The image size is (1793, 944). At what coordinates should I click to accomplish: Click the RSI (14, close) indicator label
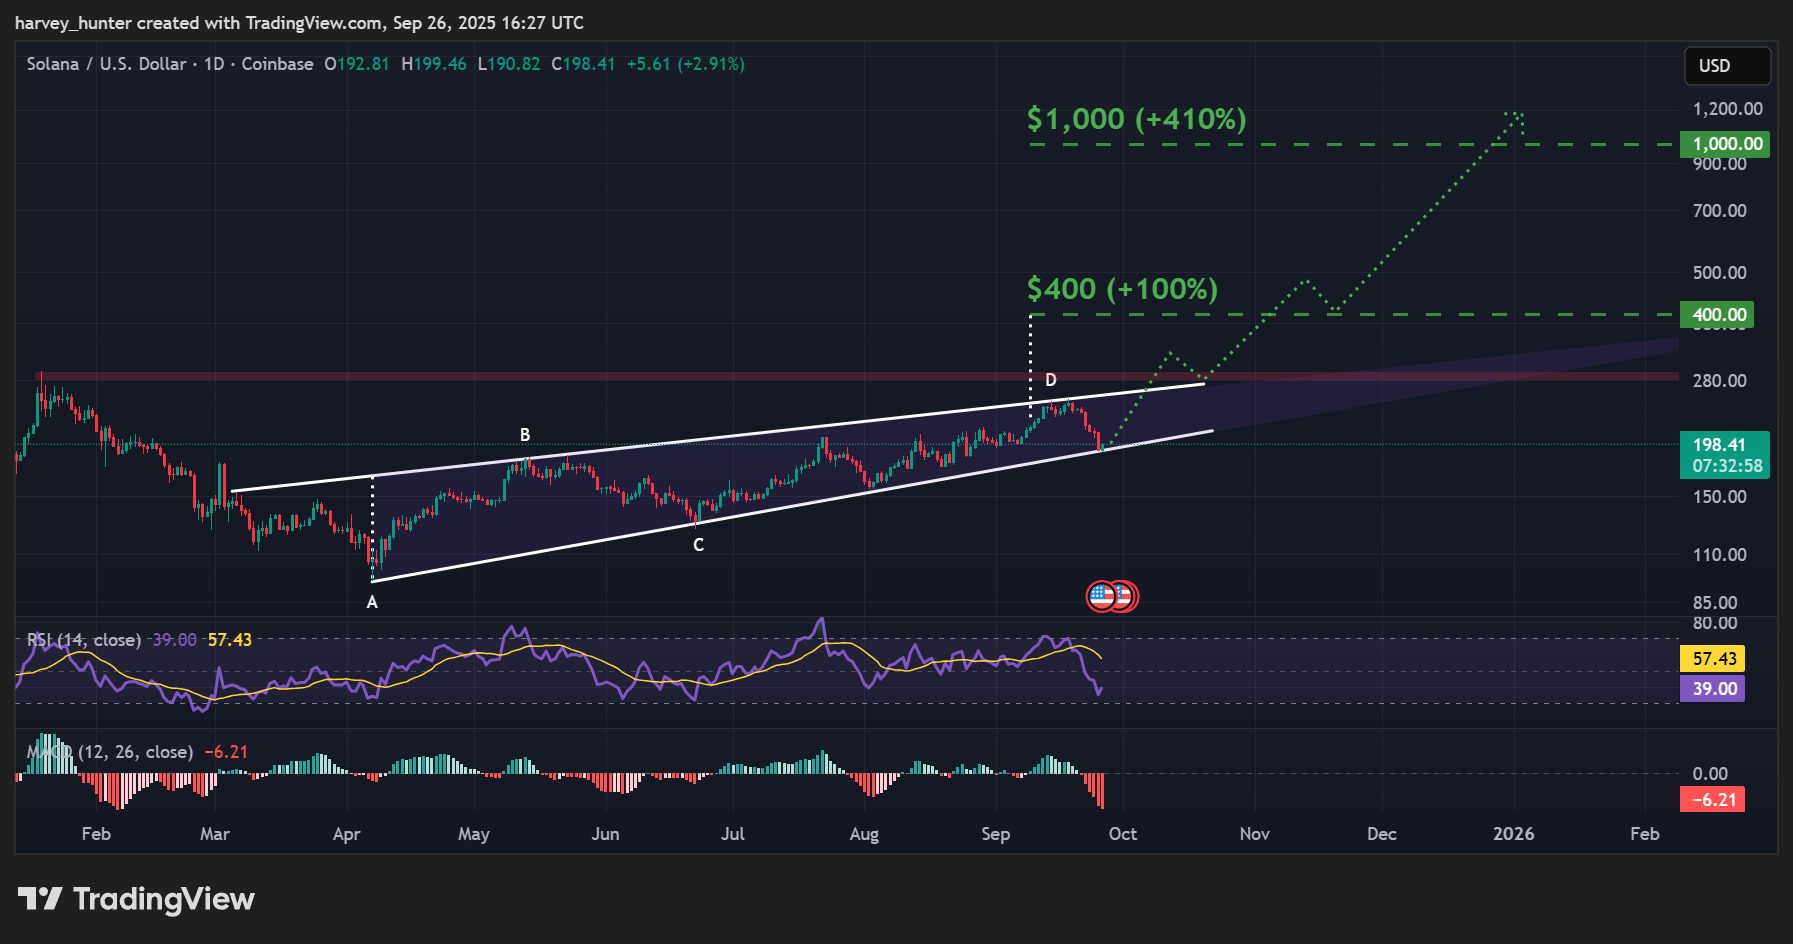pos(84,640)
